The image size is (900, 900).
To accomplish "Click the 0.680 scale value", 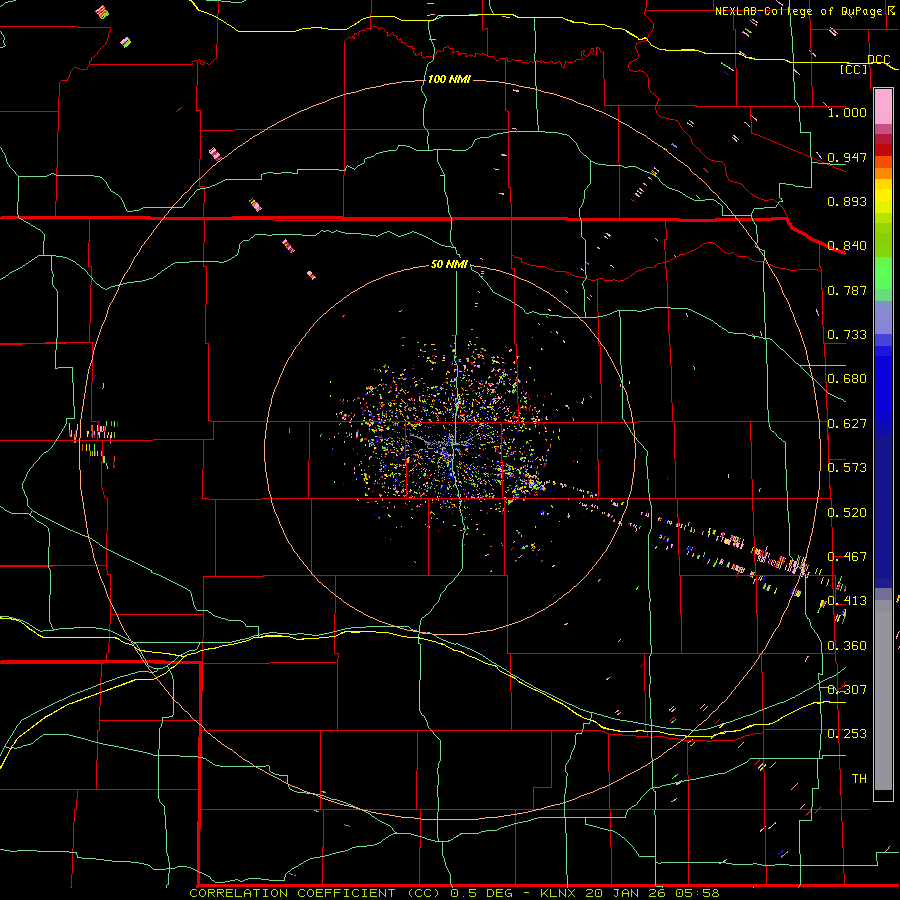I will [x=847, y=379].
